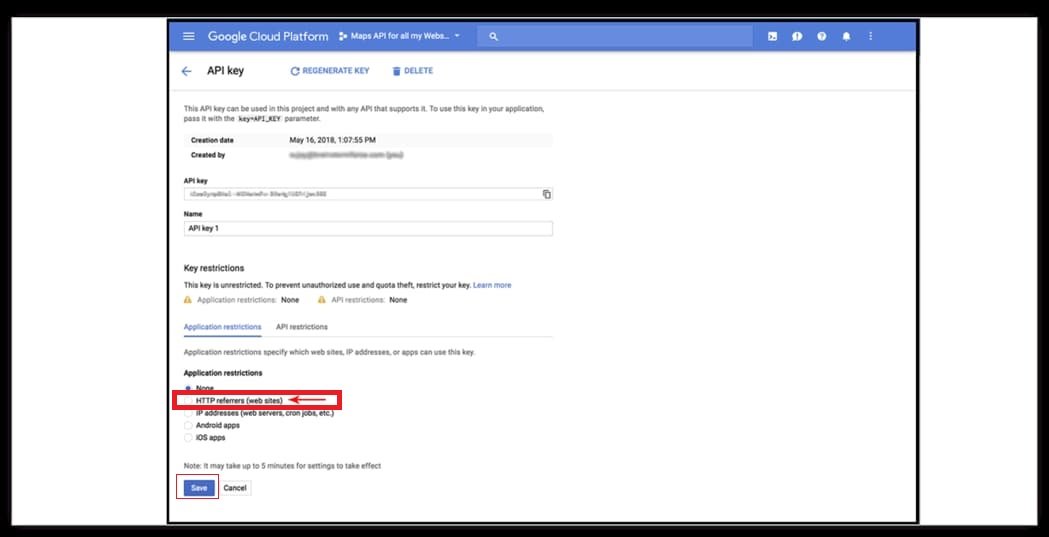Click the API restrictions warning icon
This screenshot has height=537, width=1049.
pyautogui.click(x=322, y=300)
